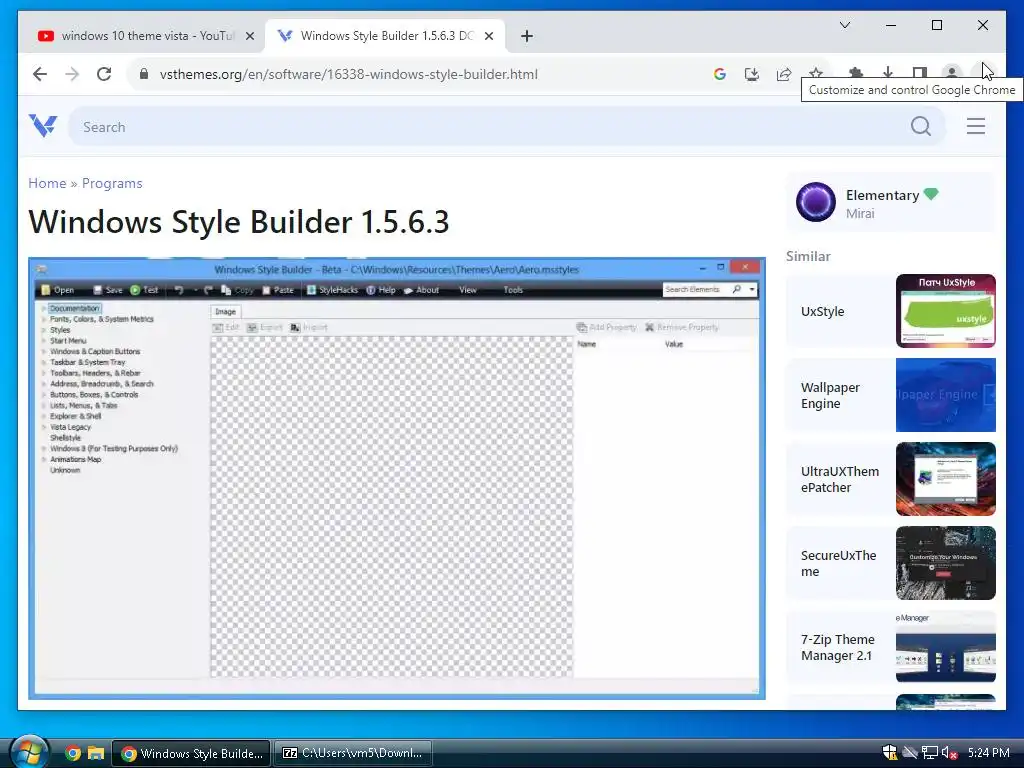Click the Mirai subtitle under Elementary
This screenshot has width=1024, height=768.
pos(859,214)
